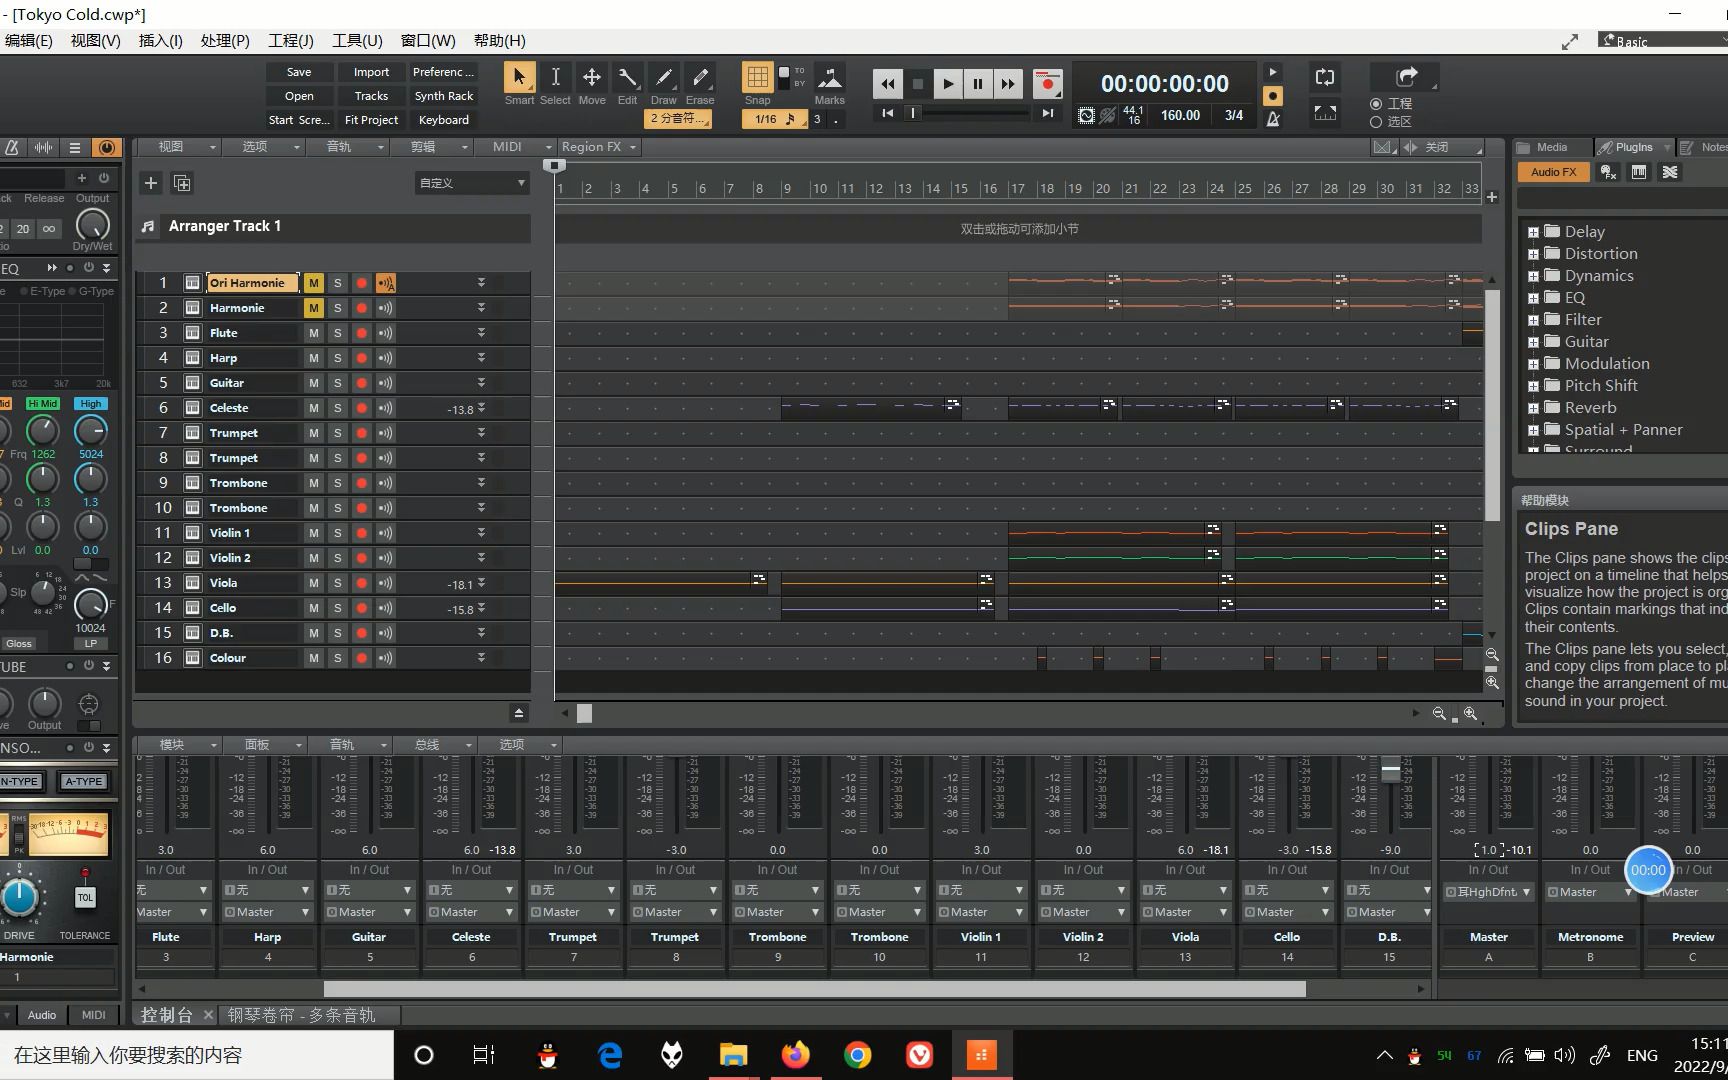Image resolution: width=1728 pixels, height=1080 pixels.
Task: Start playback with Play button
Action: tap(948, 84)
